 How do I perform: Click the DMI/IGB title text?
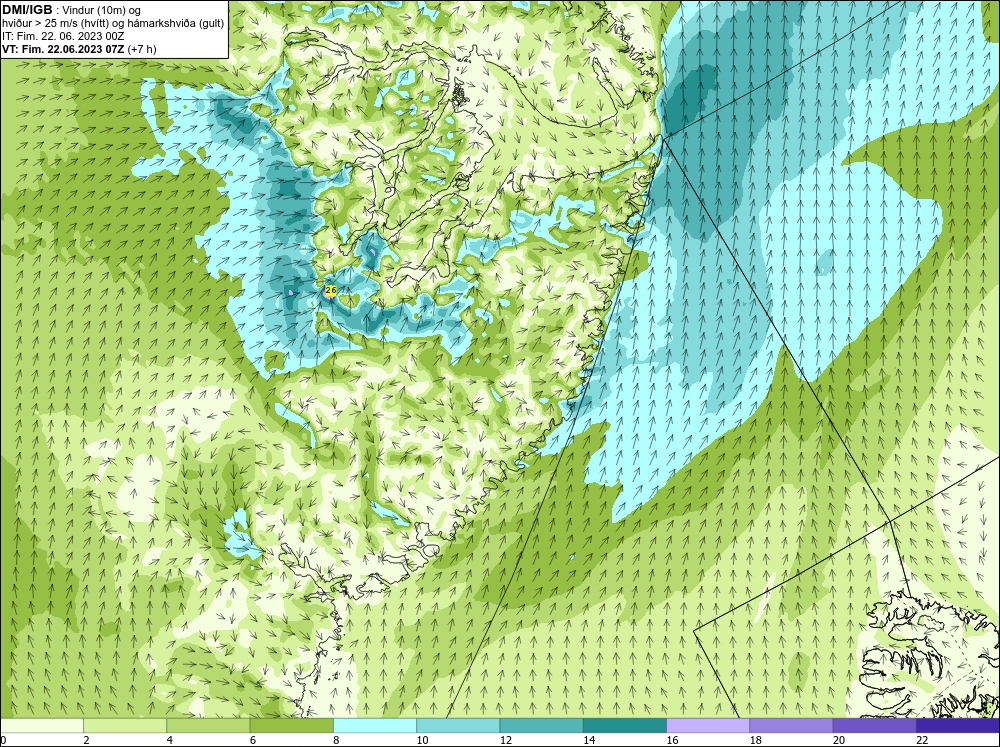click(x=27, y=10)
